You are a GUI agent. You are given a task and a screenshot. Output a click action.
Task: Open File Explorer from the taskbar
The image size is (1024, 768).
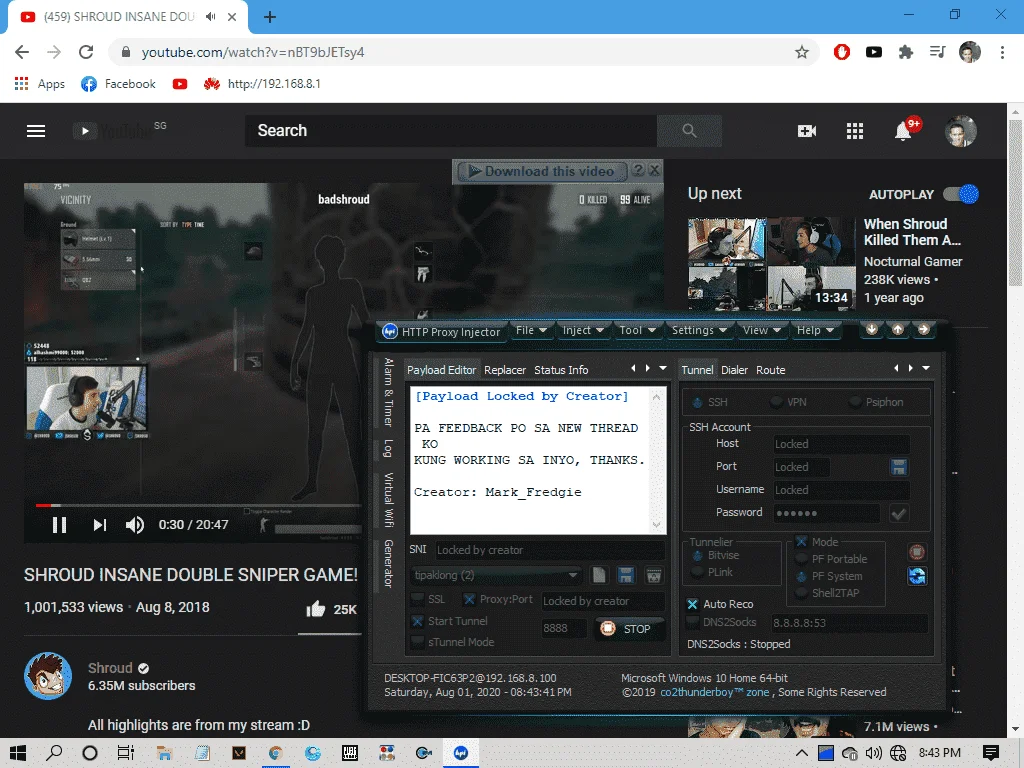tap(164, 753)
